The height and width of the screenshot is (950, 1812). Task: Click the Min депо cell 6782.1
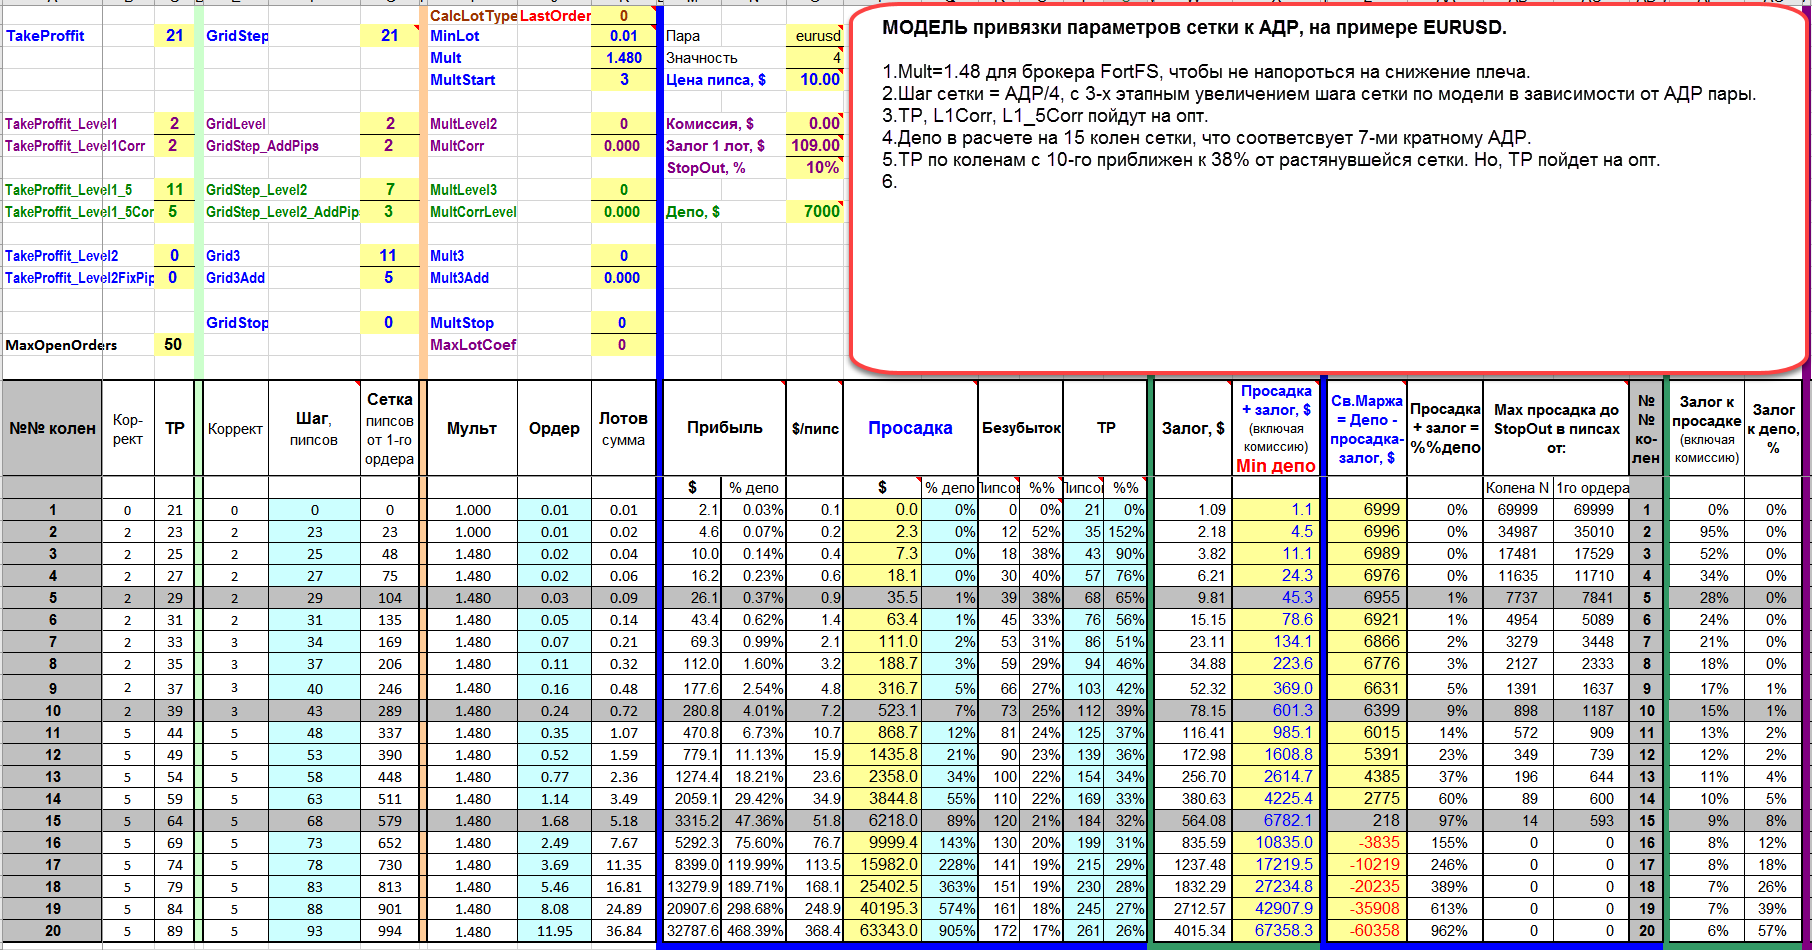1275,821
